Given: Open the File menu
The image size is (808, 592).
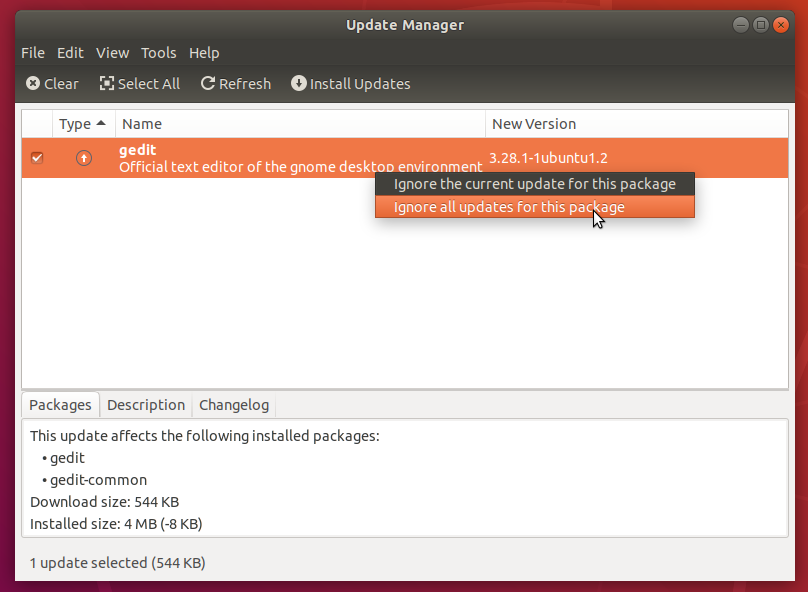Looking at the screenshot, I should click(32, 52).
